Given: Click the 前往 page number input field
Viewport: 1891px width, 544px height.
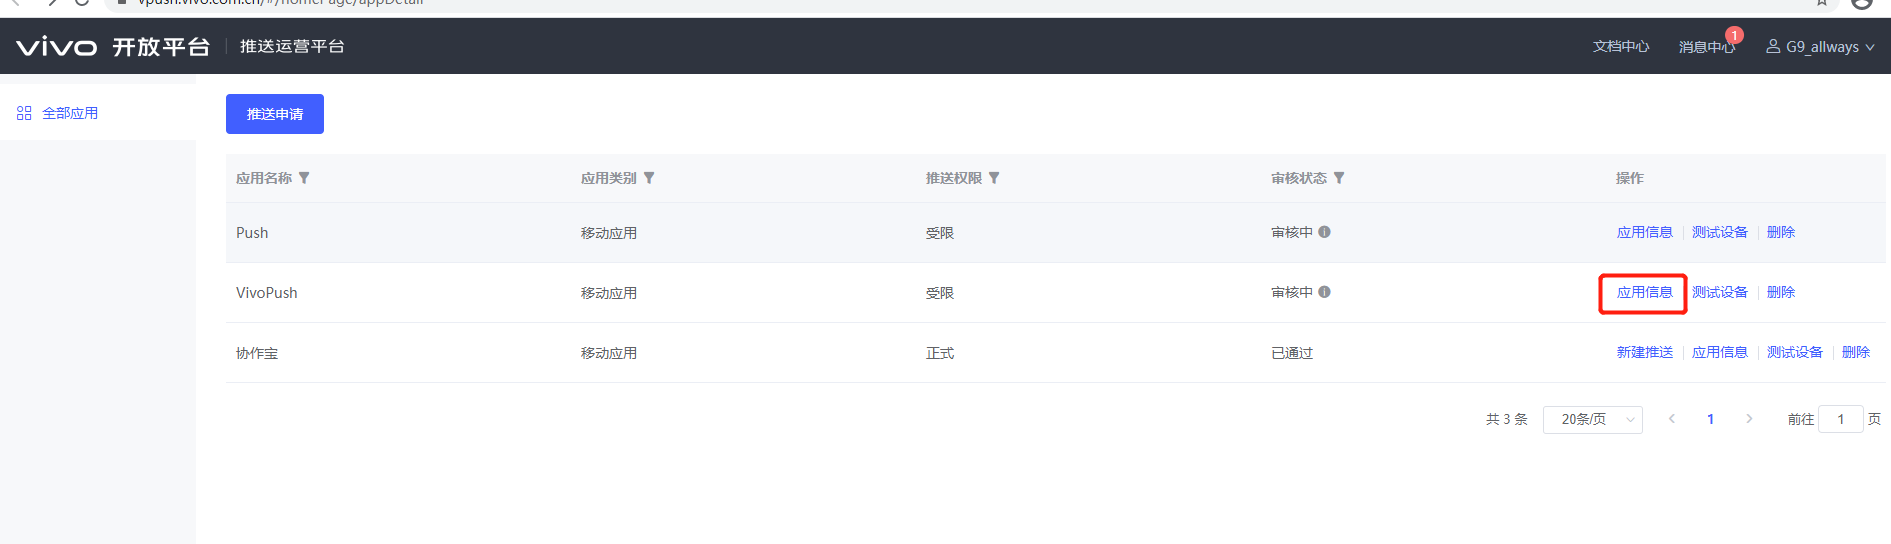Looking at the screenshot, I should [1840, 419].
